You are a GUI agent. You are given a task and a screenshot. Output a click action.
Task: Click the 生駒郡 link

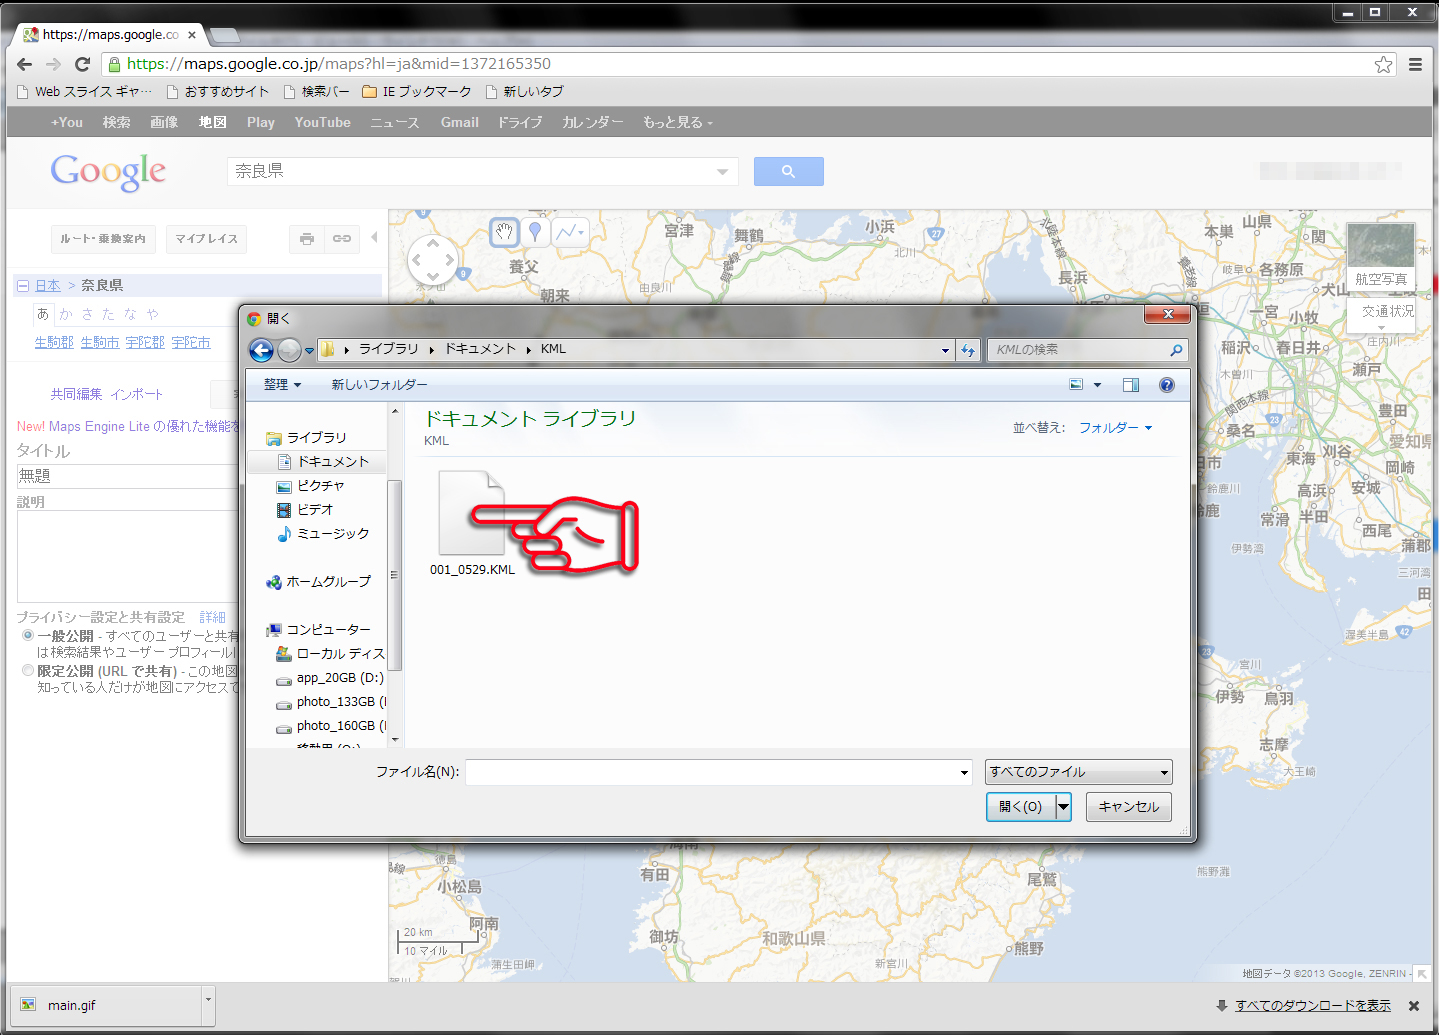tap(54, 342)
